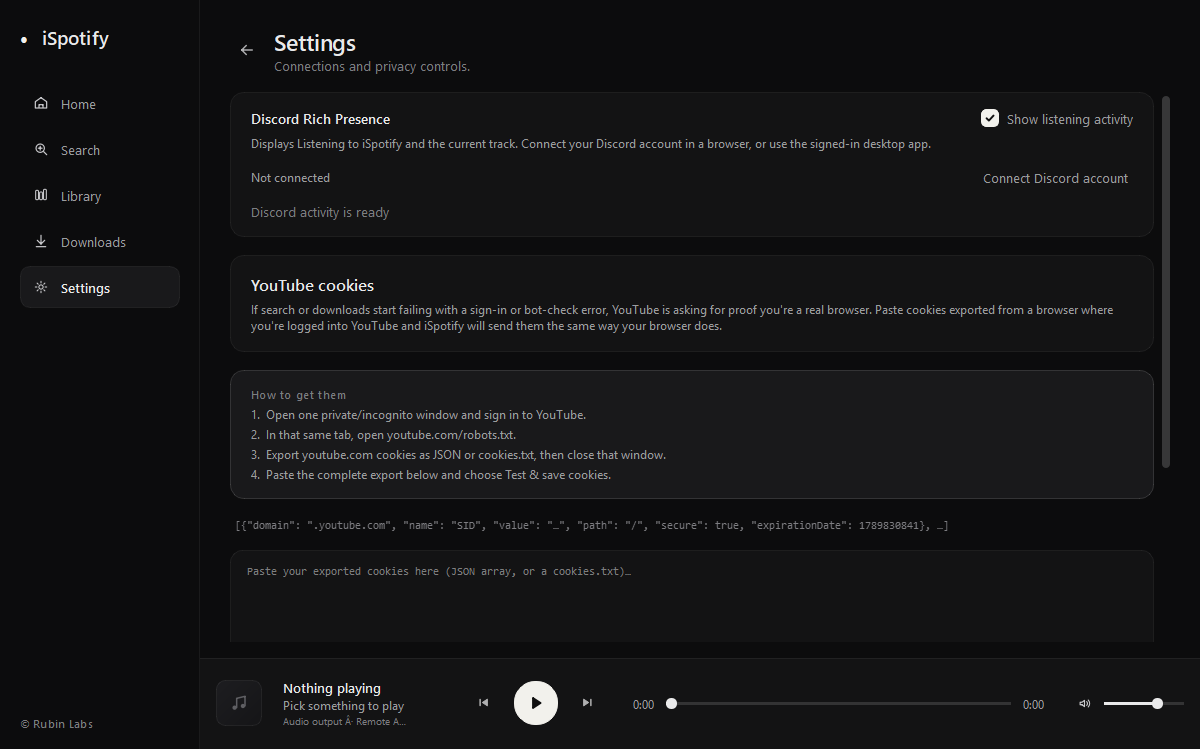Go back using the arrow beside Settings
1200x749 pixels.
pyautogui.click(x=247, y=50)
